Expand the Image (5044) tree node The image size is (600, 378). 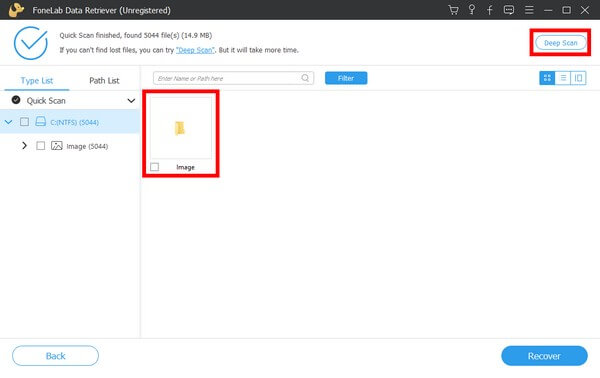pos(24,145)
